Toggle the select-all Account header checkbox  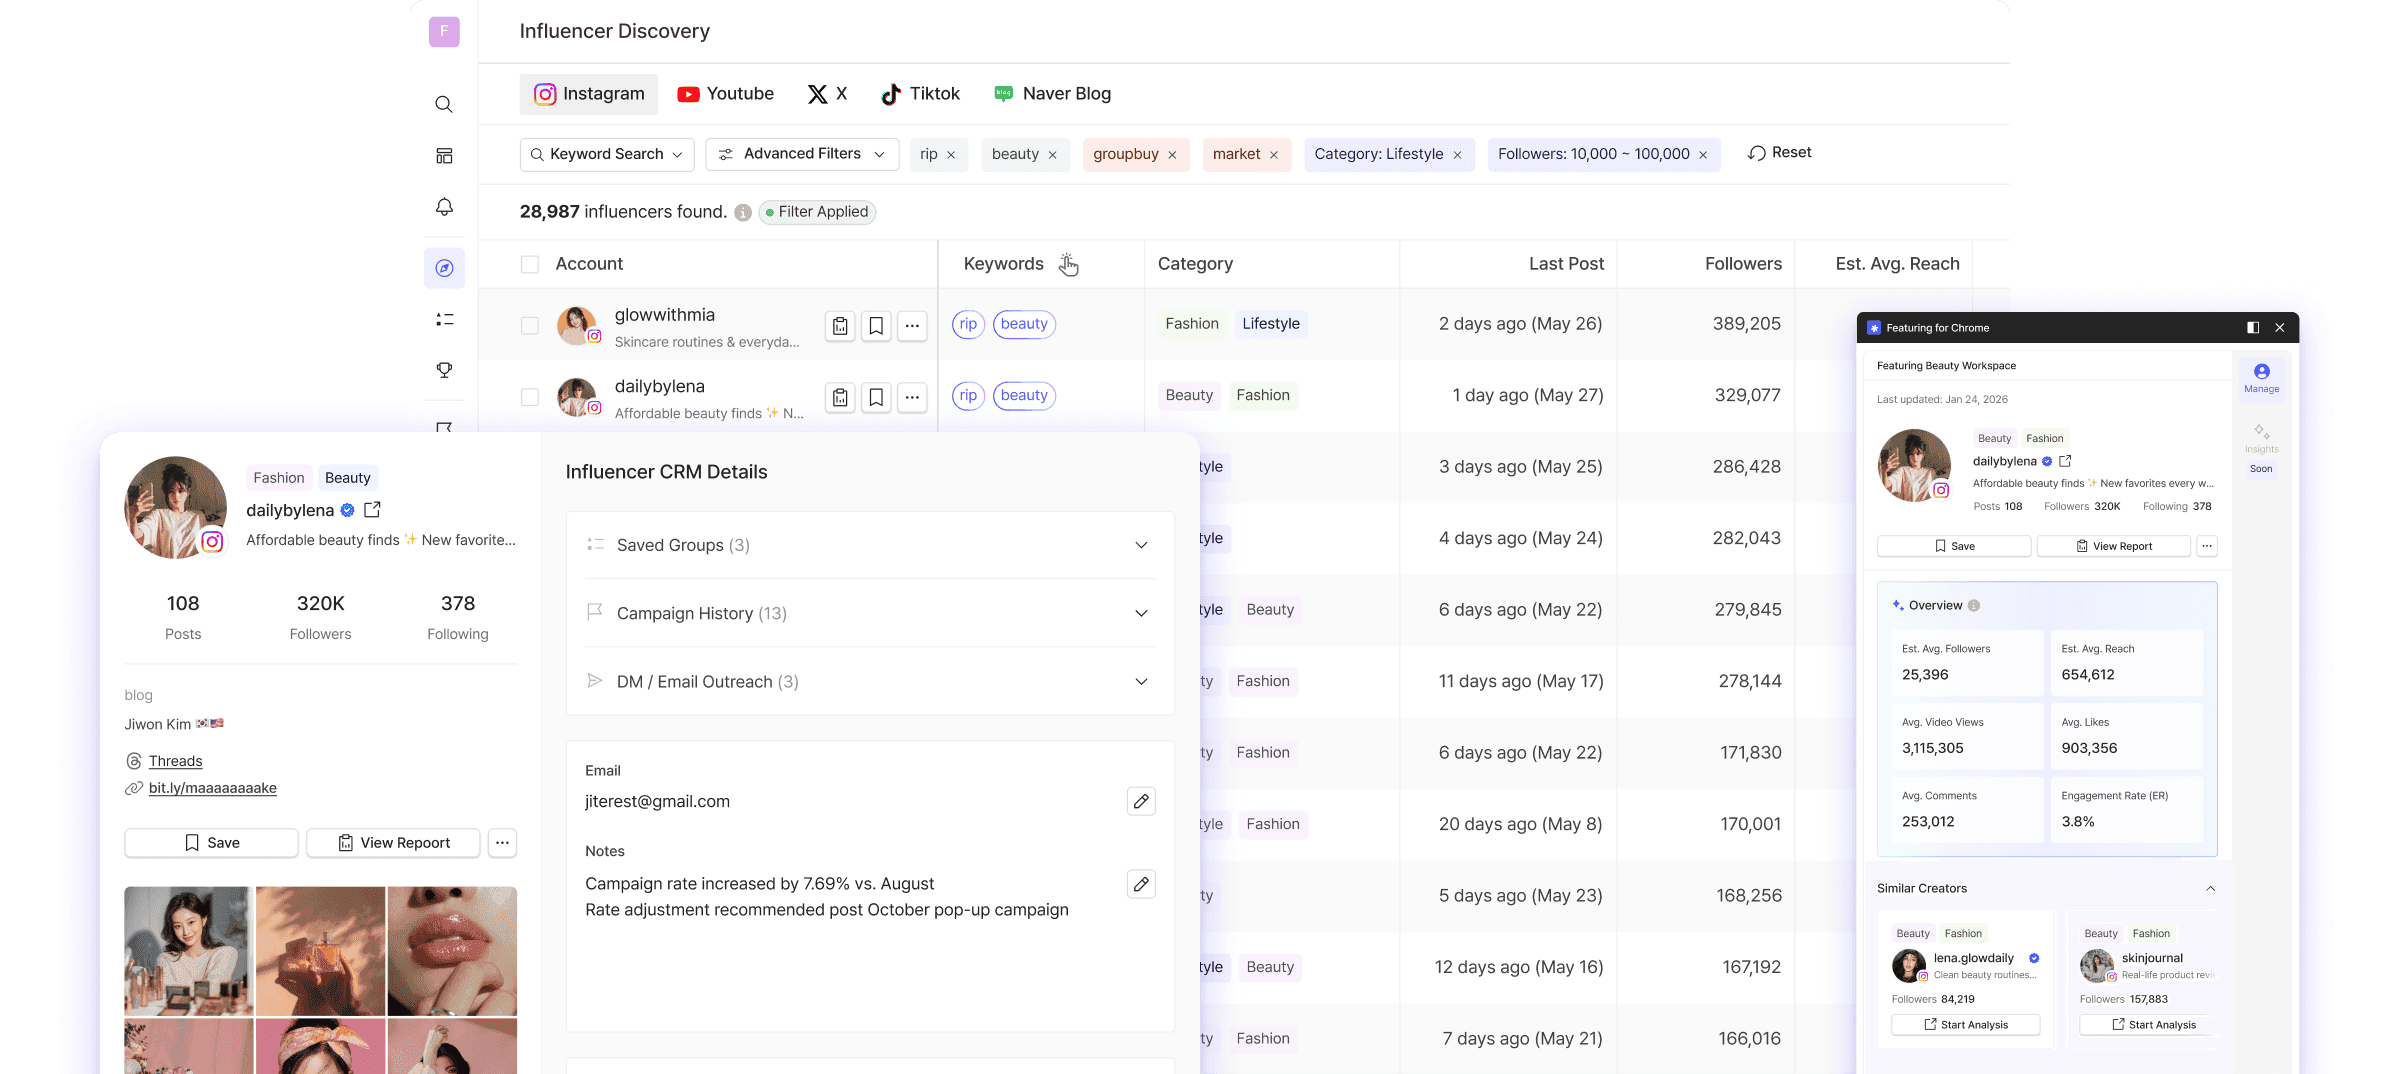pos(530,264)
